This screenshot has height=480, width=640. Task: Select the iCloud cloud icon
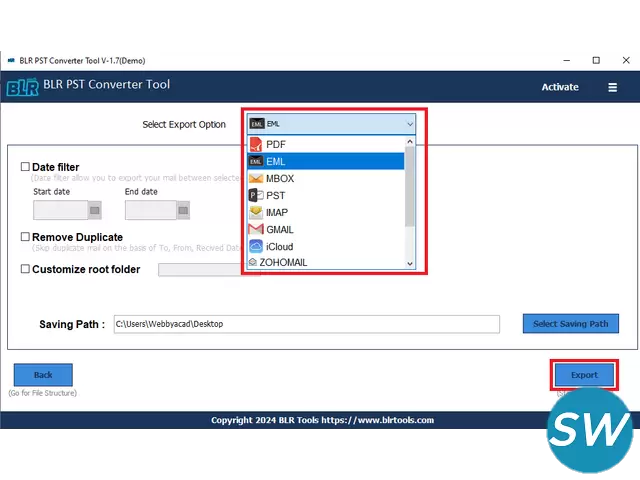coord(255,246)
